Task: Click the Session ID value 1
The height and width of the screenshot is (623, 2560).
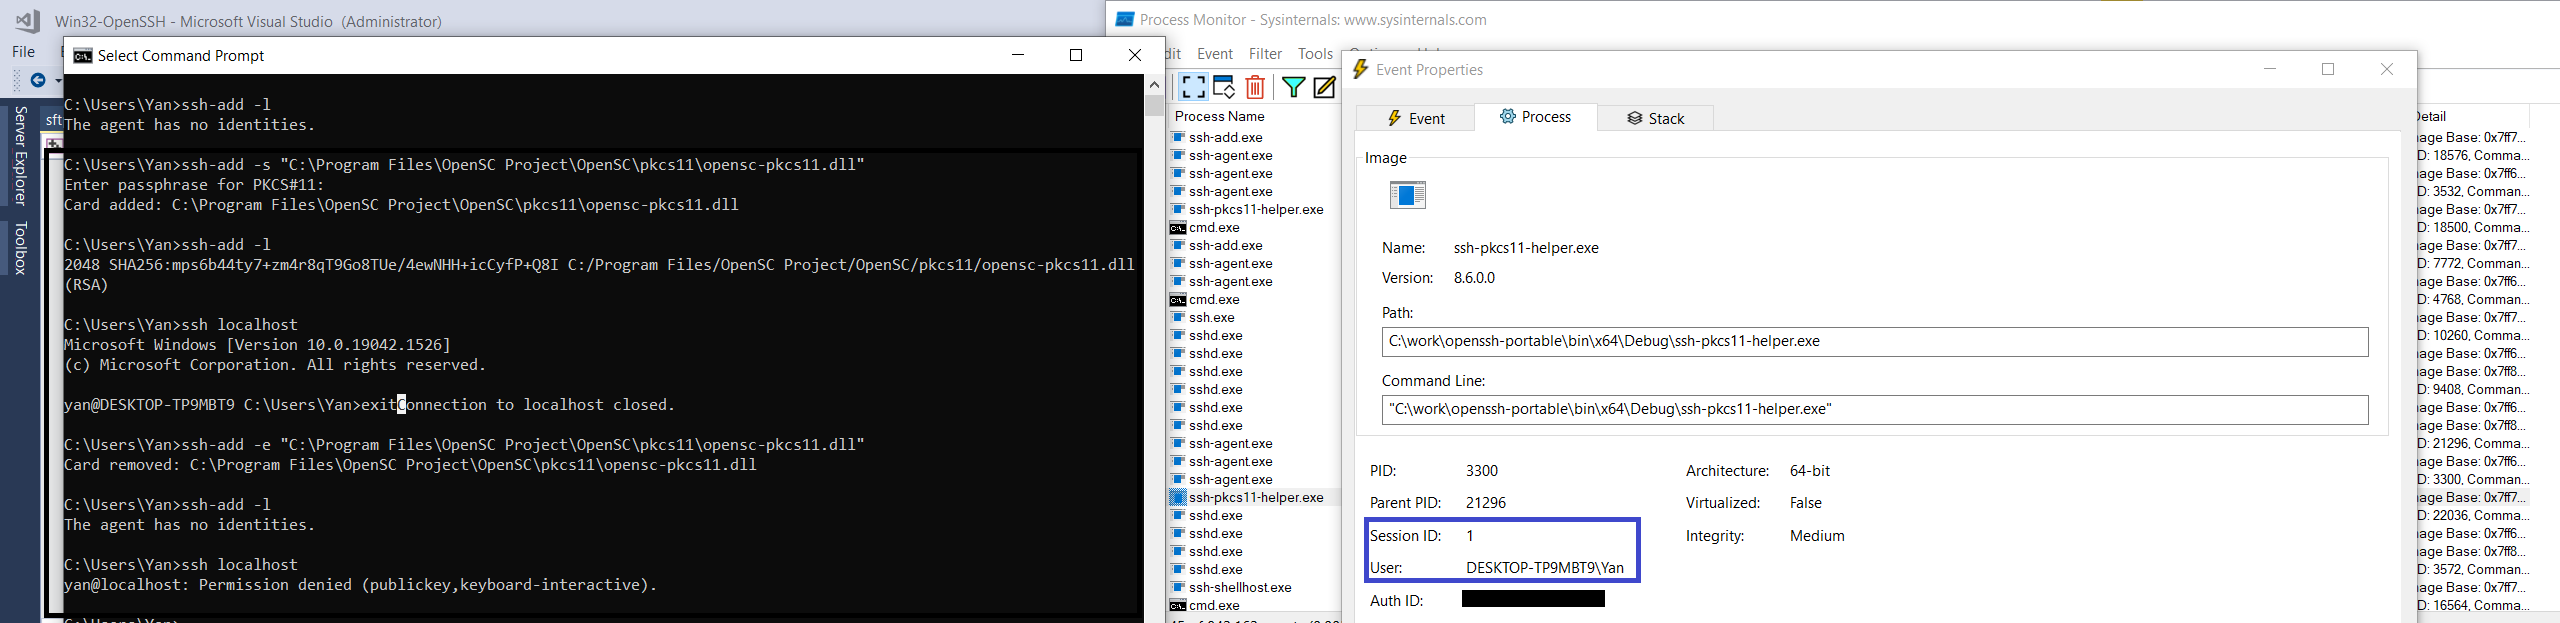Action: [1470, 536]
